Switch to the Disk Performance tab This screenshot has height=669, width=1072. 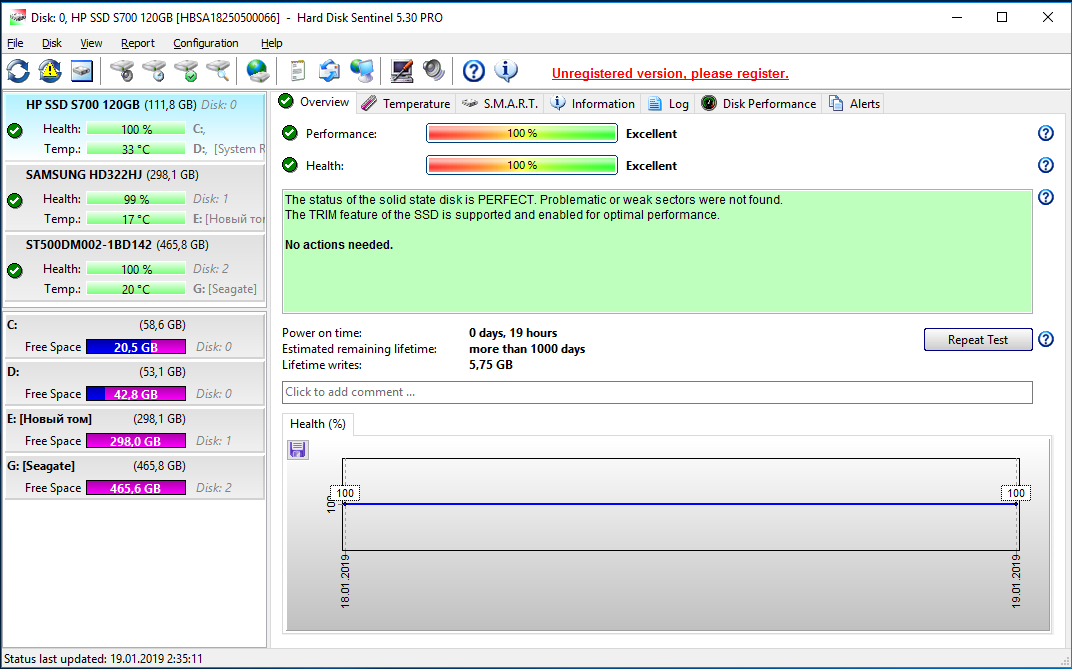click(759, 103)
